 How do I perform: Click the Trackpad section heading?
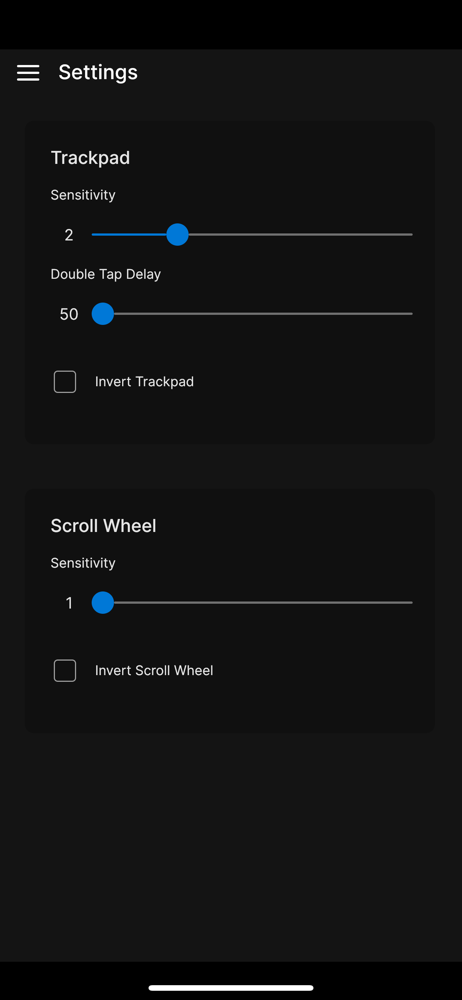tap(91, 158)
